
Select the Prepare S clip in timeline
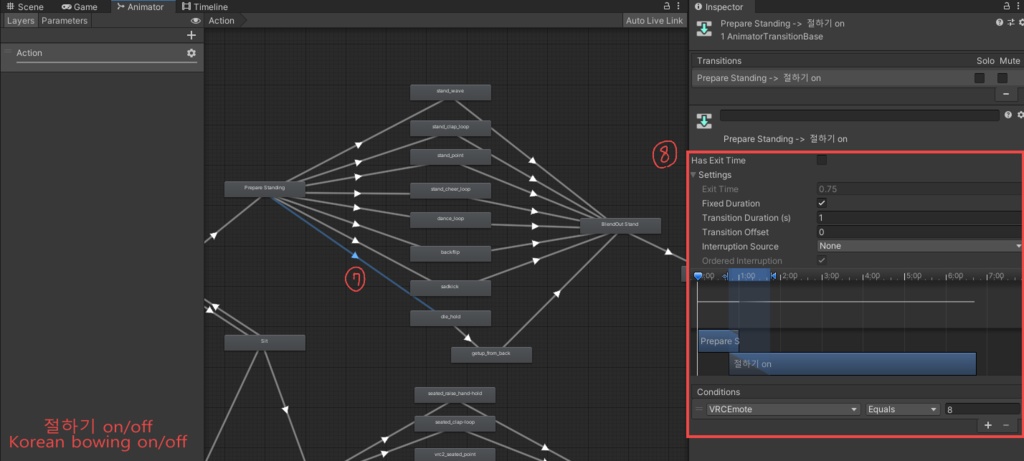point(718,341)
